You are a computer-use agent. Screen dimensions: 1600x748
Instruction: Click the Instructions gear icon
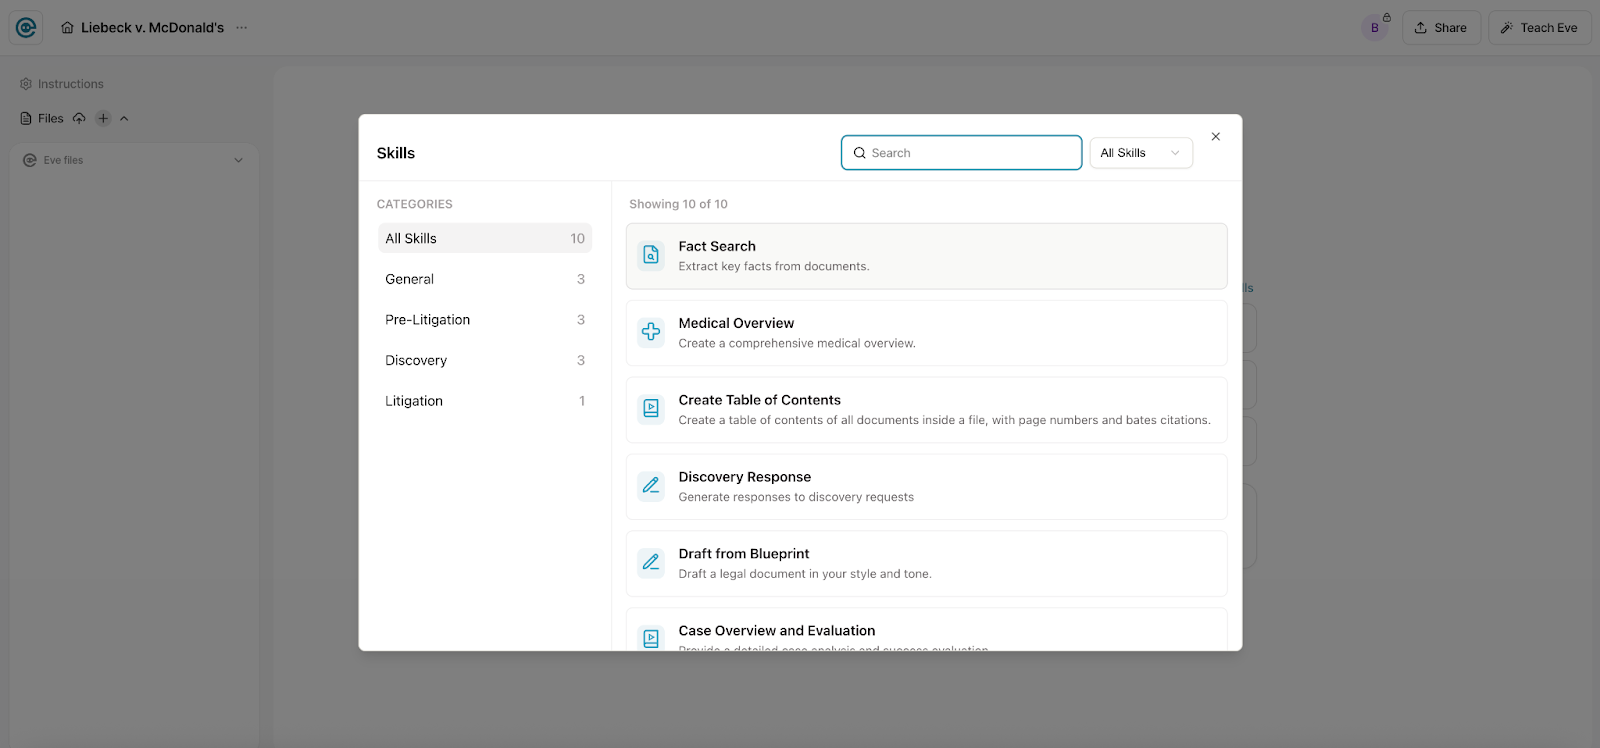pyautogui.click(x=26, y=84)
